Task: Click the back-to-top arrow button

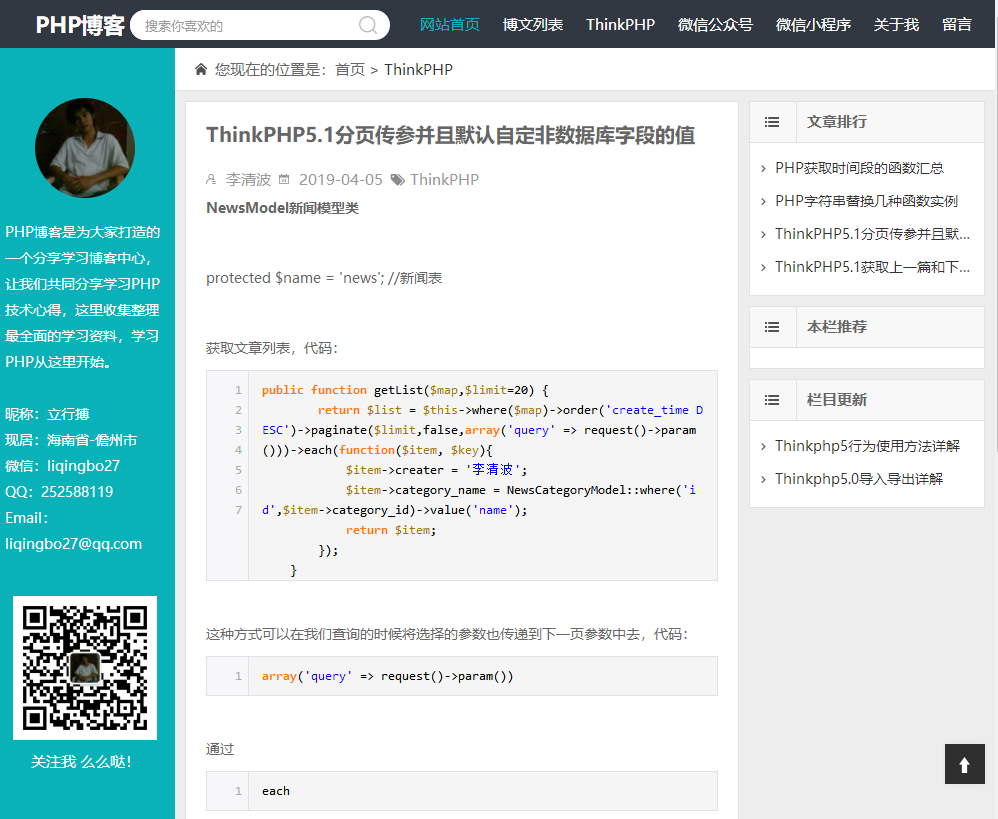Action: pyautogui.click(x=964, y=764)
